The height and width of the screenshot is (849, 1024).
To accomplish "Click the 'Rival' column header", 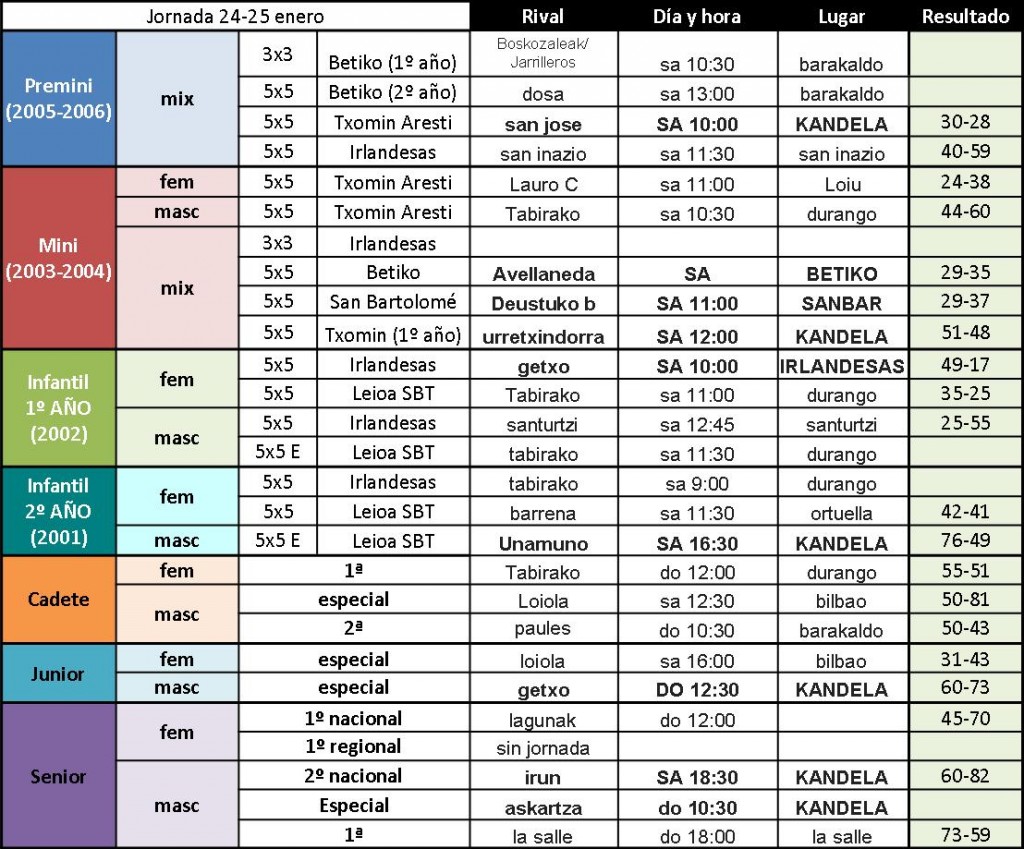I will point(543,16).
